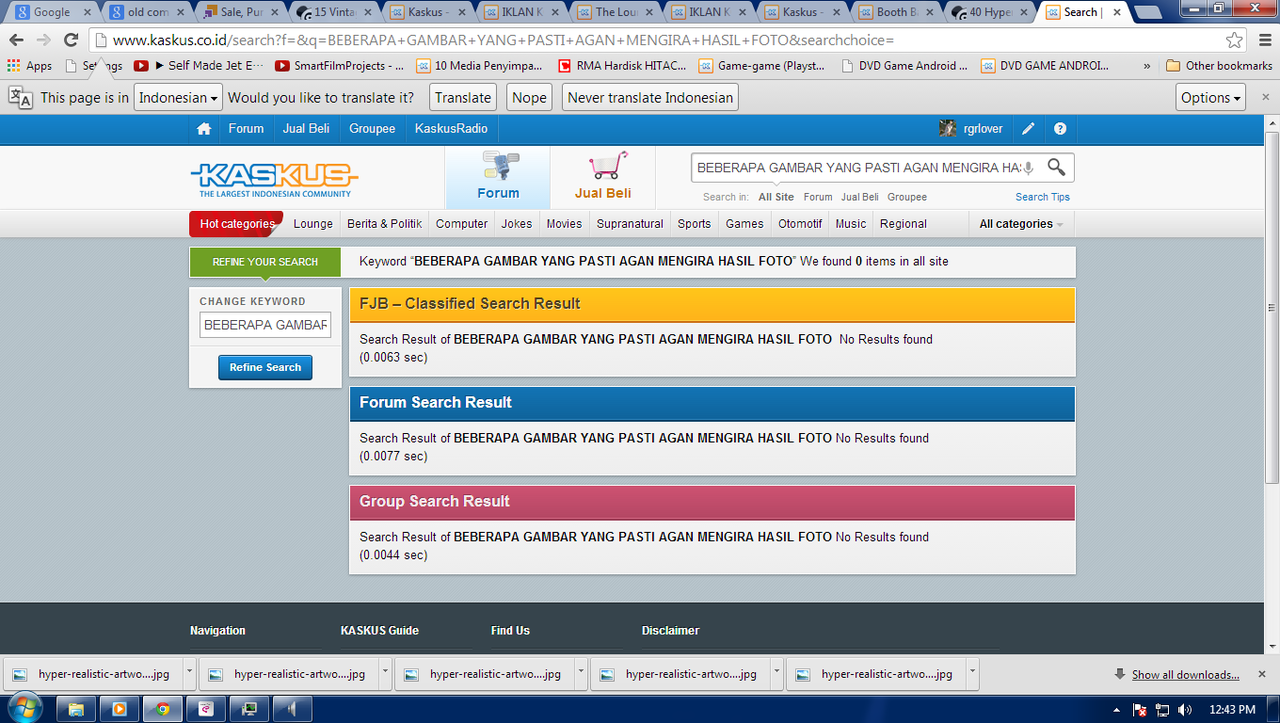Open the help question mark icon
The height and width of the screenshot is (723, 1280).
[x=1060, y=129]
